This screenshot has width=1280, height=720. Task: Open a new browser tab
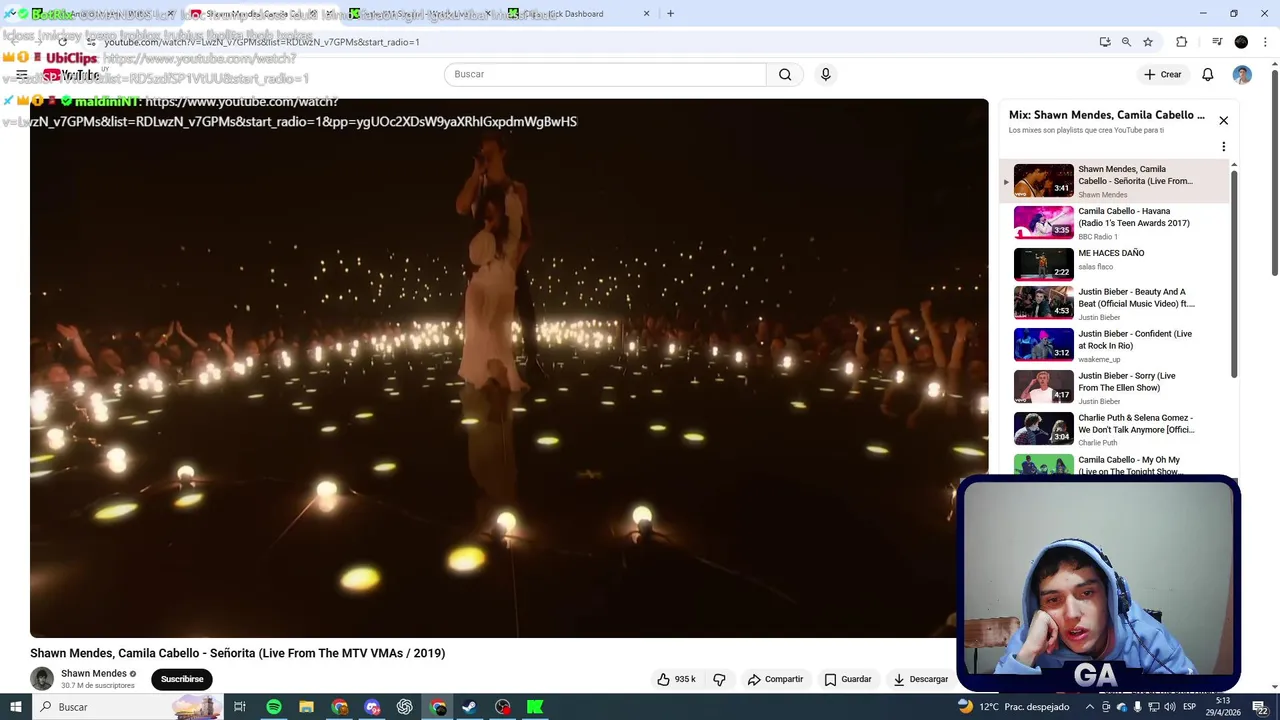(x=670, y=14)
